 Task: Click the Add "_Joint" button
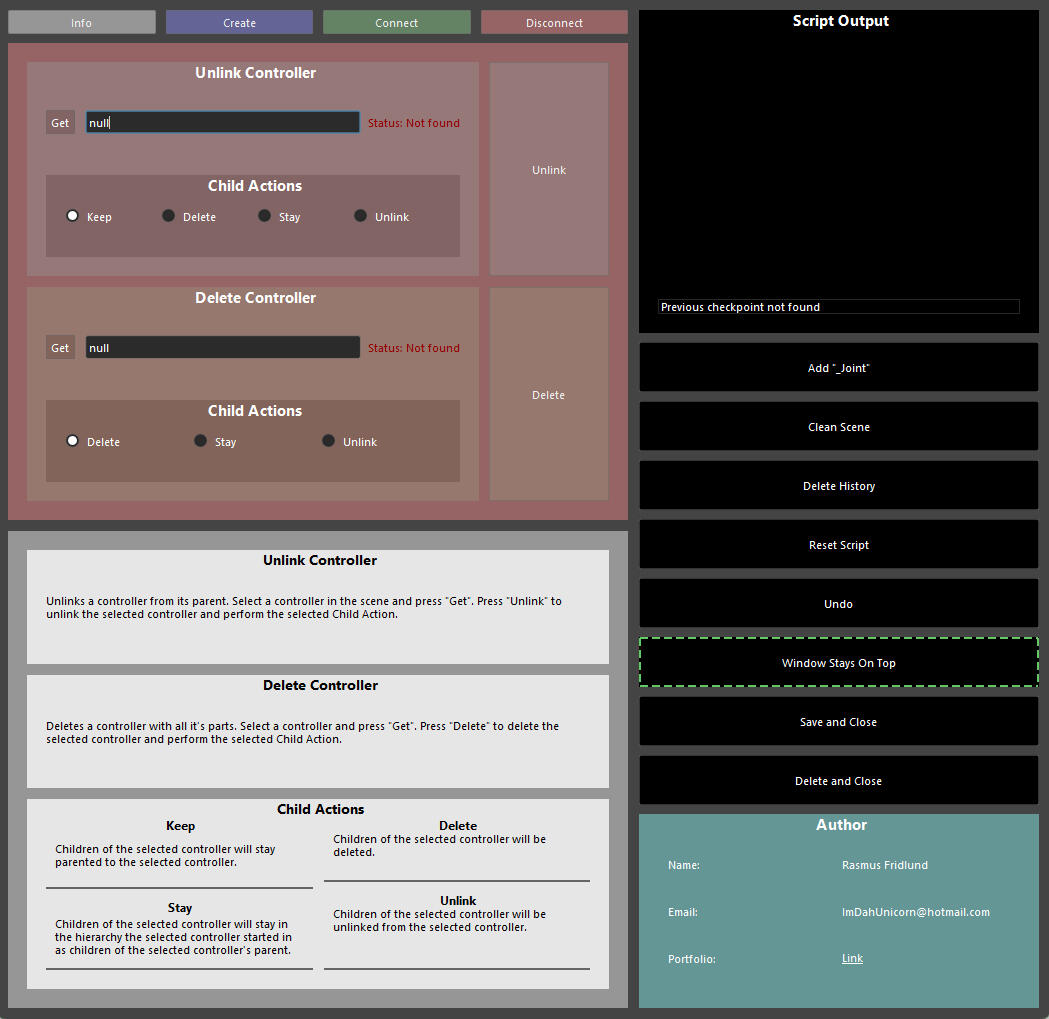click(838, 368)
